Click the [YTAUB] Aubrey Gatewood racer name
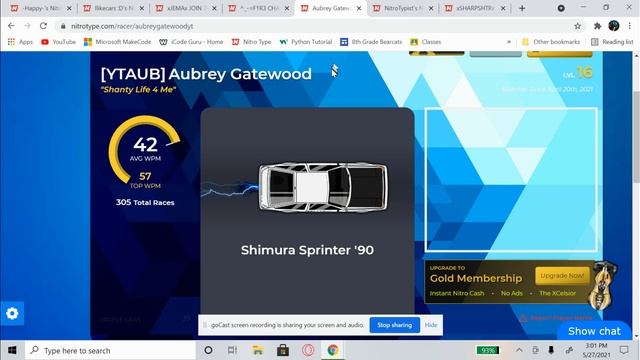640x360 pixels. coord(206,74)
